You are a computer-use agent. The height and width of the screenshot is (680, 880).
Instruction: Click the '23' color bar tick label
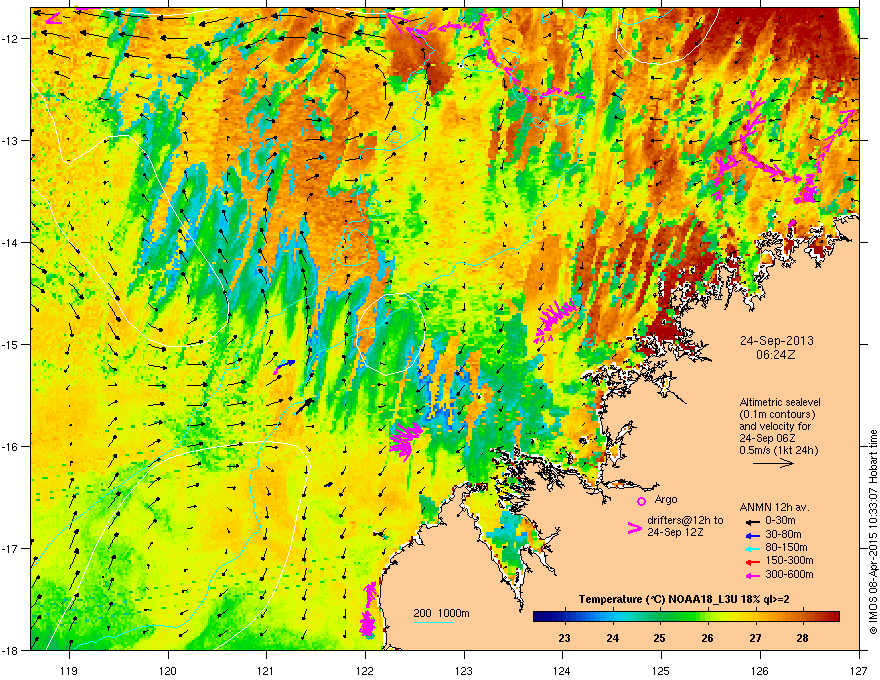565,638
